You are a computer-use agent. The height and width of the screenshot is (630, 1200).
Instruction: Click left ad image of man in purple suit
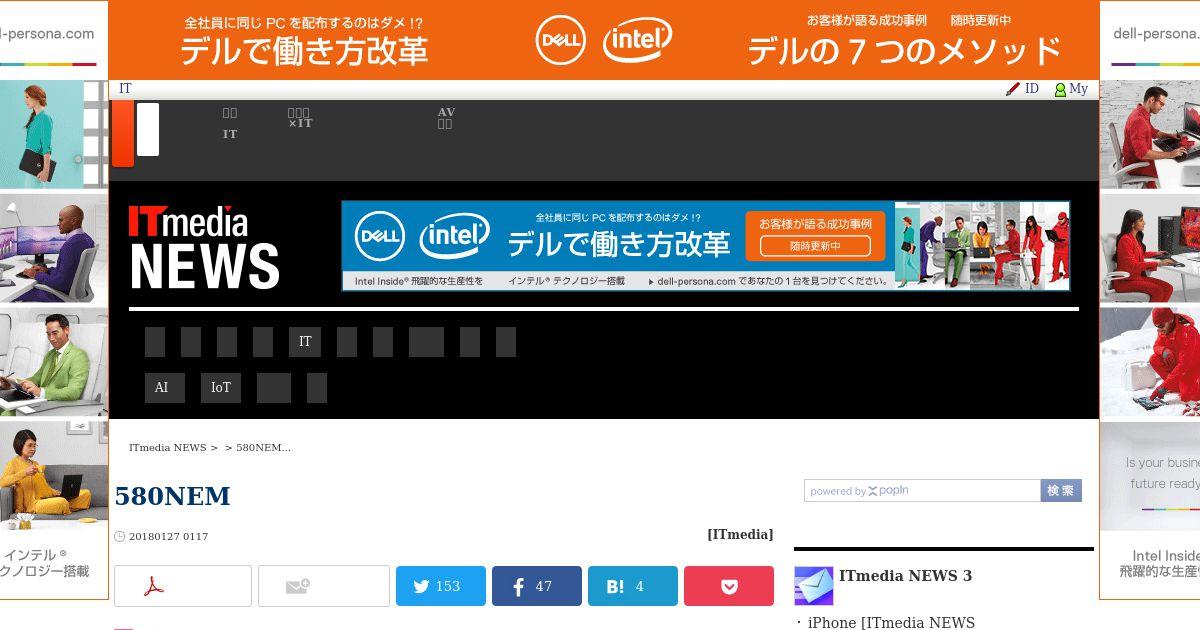(x=54, y=248)
